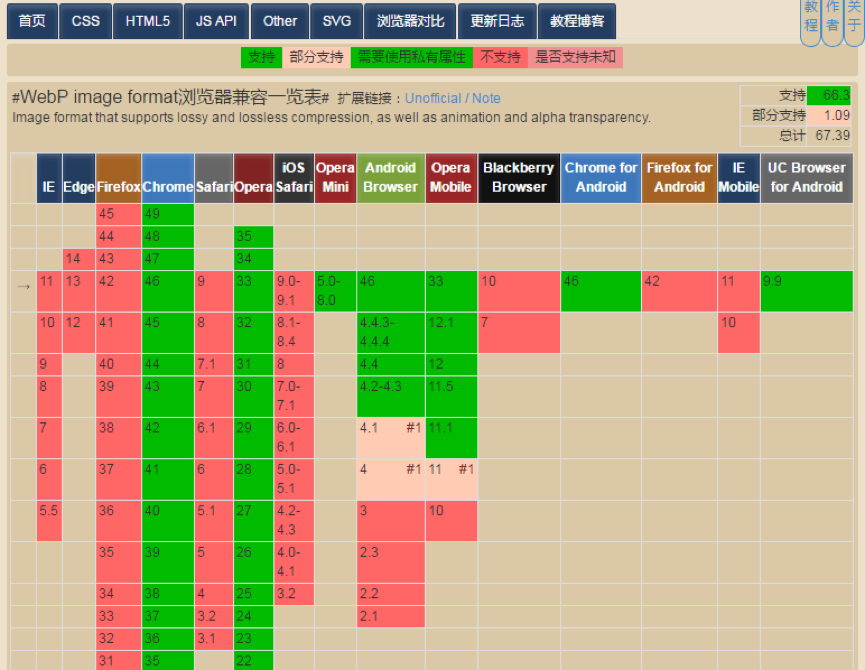This screenshot has height=670, width=865.
Task: Open the 浏览器对比 tab
Action: [410, 21]
